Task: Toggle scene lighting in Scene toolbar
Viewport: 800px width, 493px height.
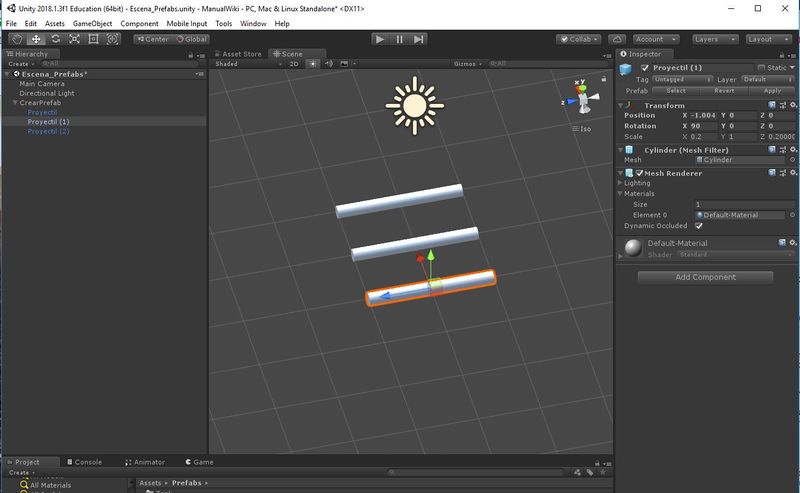Action: click(x=312, y=64)
